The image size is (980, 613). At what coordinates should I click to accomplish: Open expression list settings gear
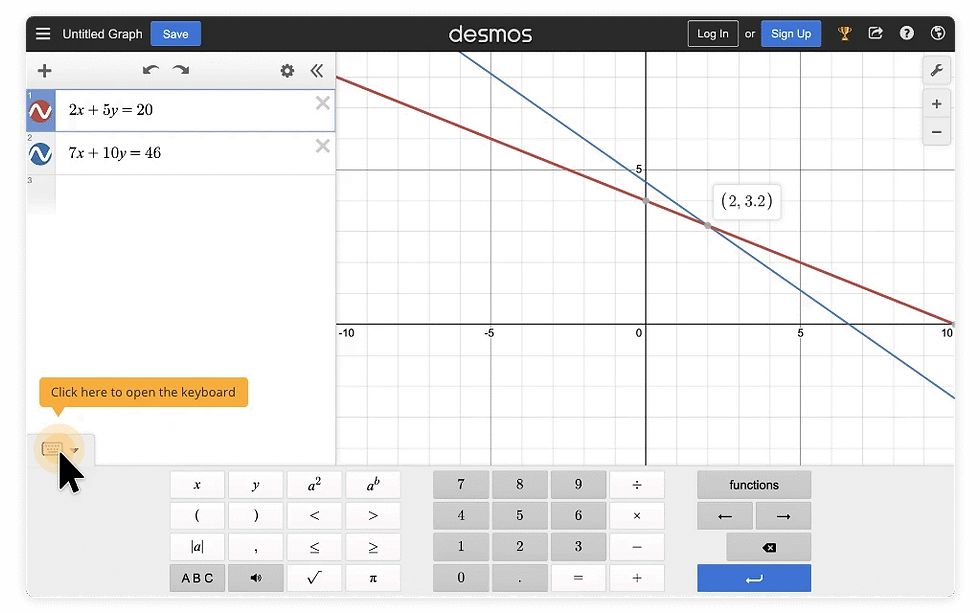[x=287, y=71]
